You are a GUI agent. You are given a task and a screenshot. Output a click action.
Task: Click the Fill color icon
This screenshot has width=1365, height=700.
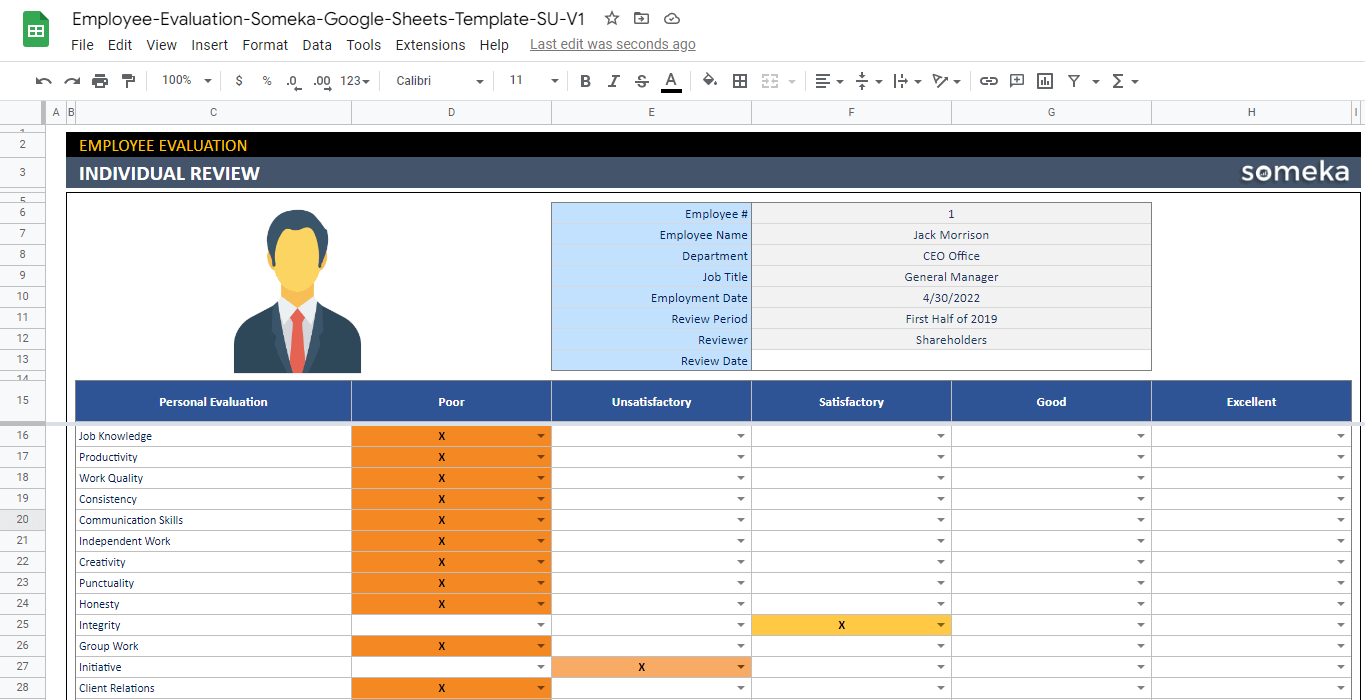coord(709,81)
